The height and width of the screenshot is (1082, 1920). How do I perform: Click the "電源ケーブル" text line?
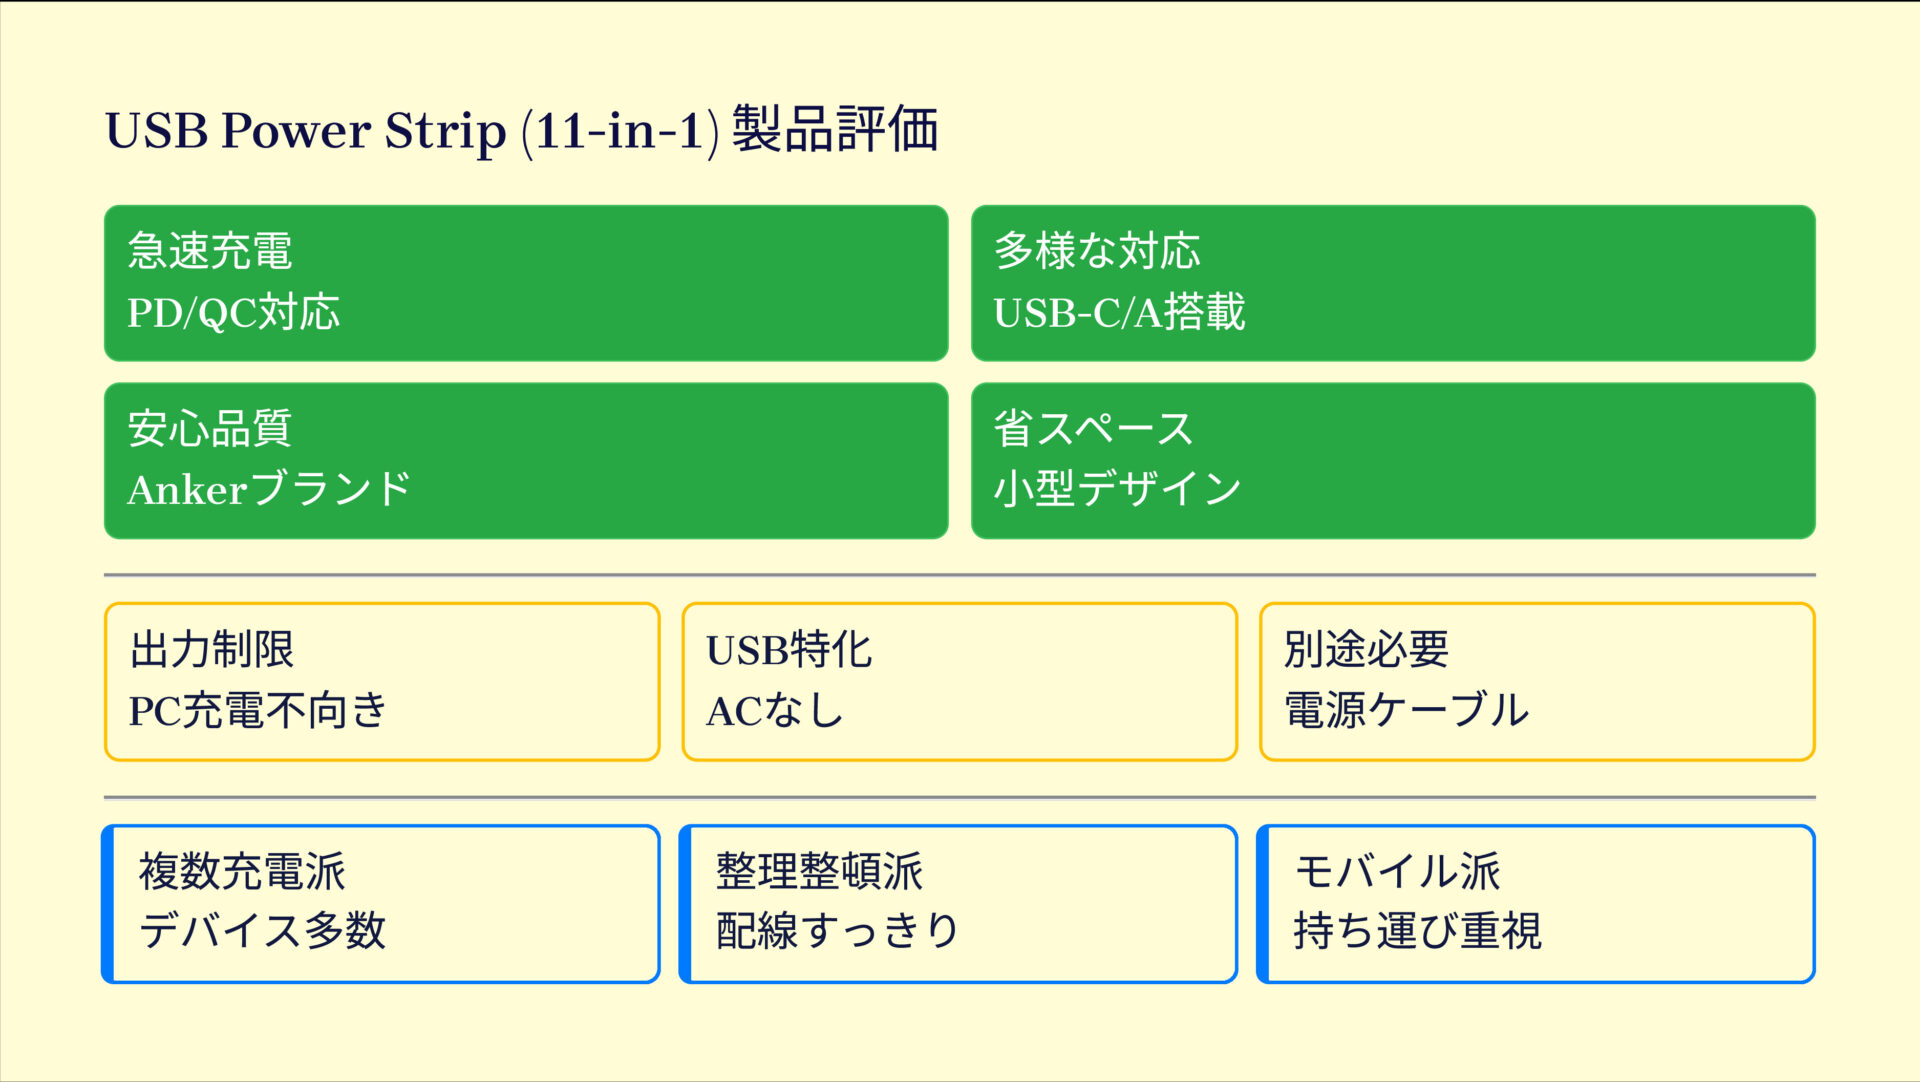point(1406,711)
